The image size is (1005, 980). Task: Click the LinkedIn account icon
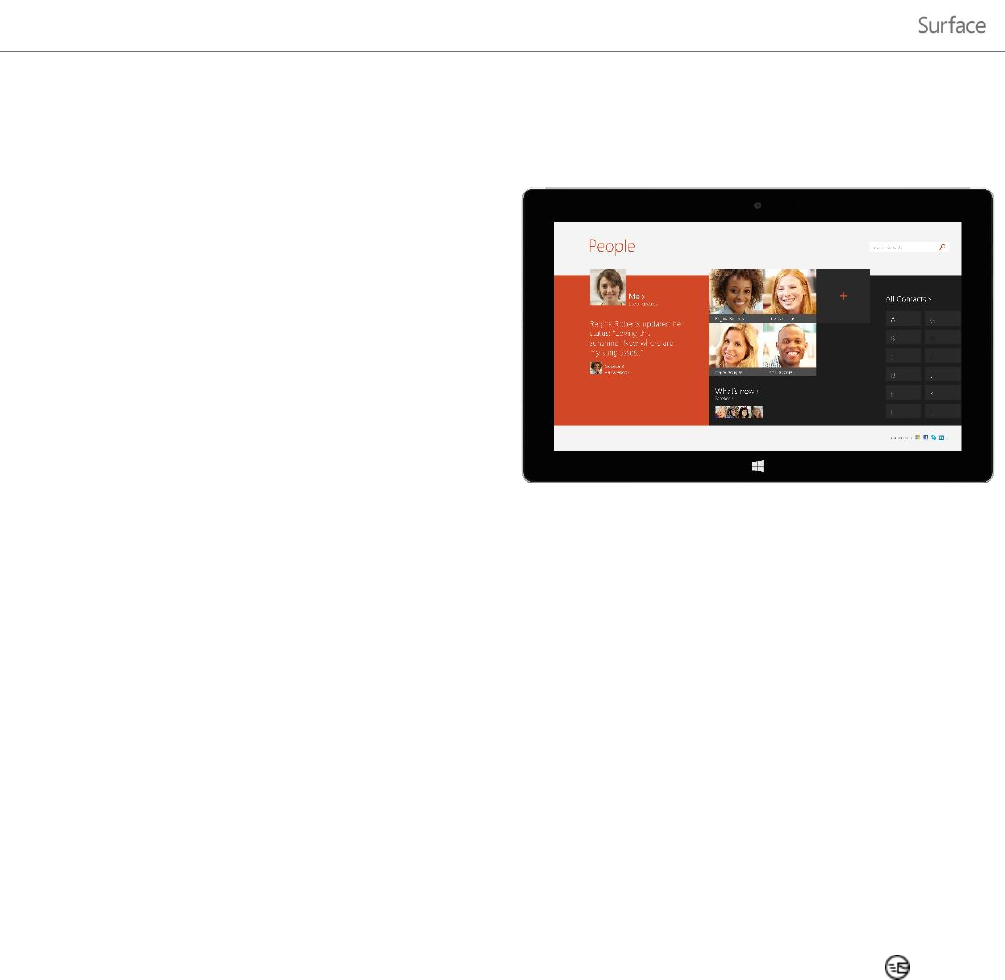(x=940, y=437)
